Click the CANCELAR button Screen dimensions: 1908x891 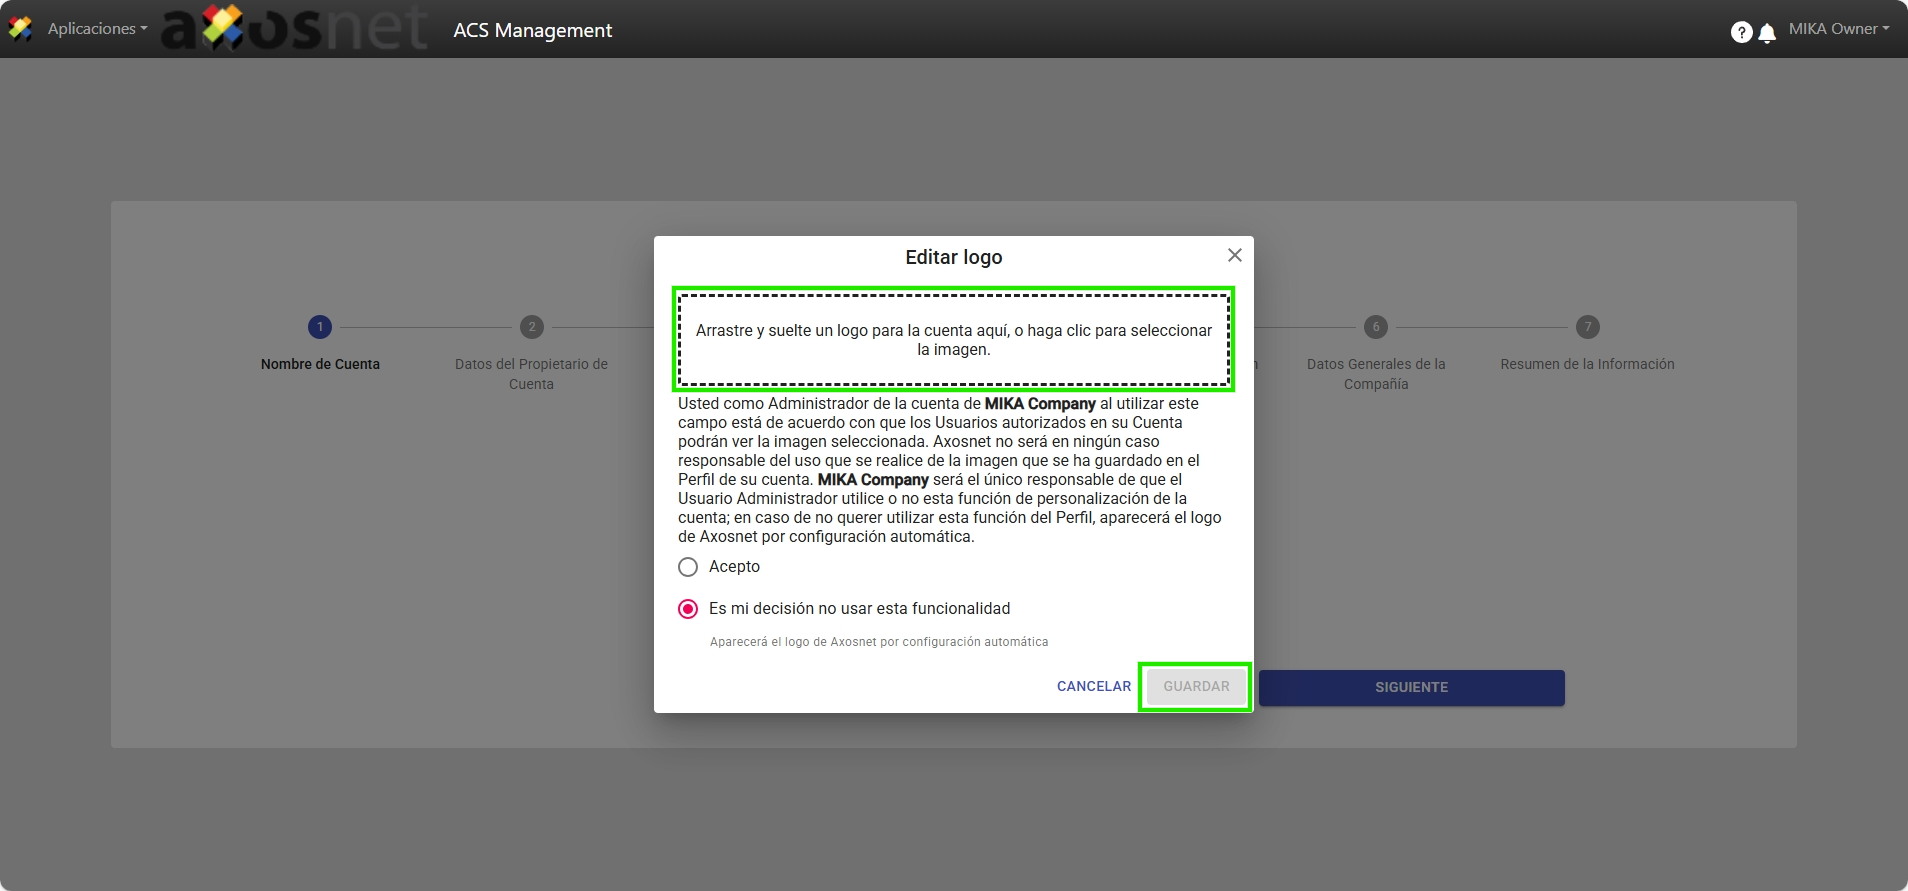click(1094, 687)
